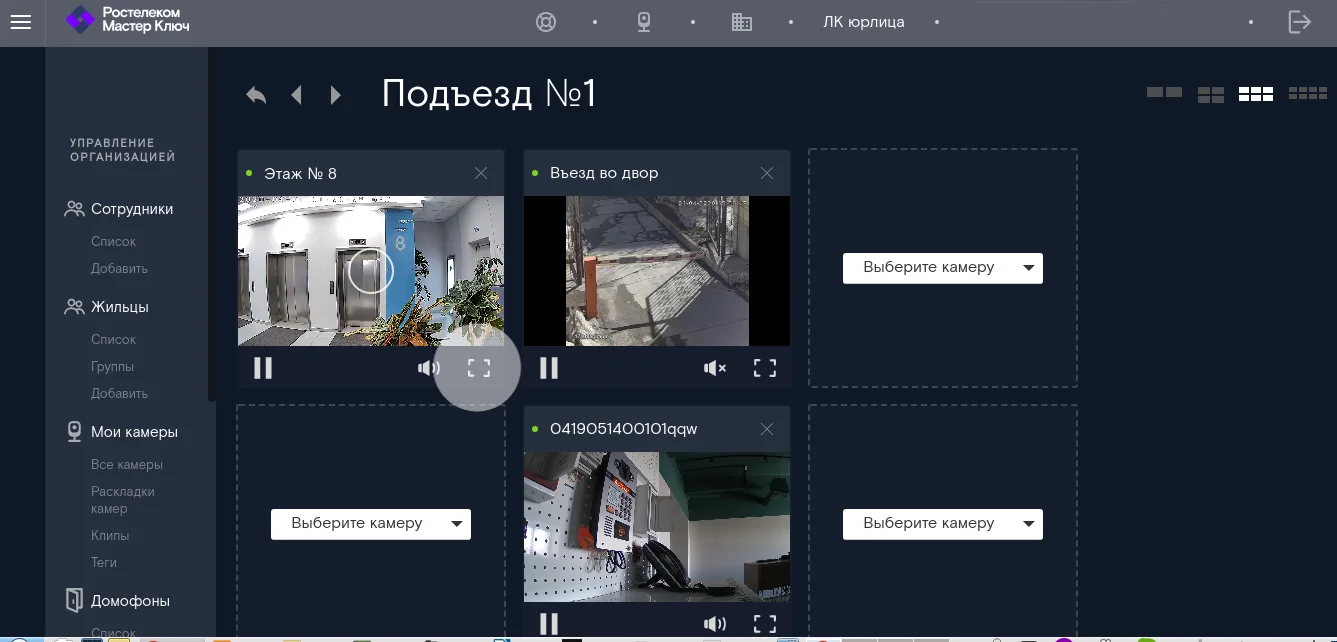Viewport: 1337px width, 642px height.
Task: Open Теги in sidebar
Action: tap(104, 562)
